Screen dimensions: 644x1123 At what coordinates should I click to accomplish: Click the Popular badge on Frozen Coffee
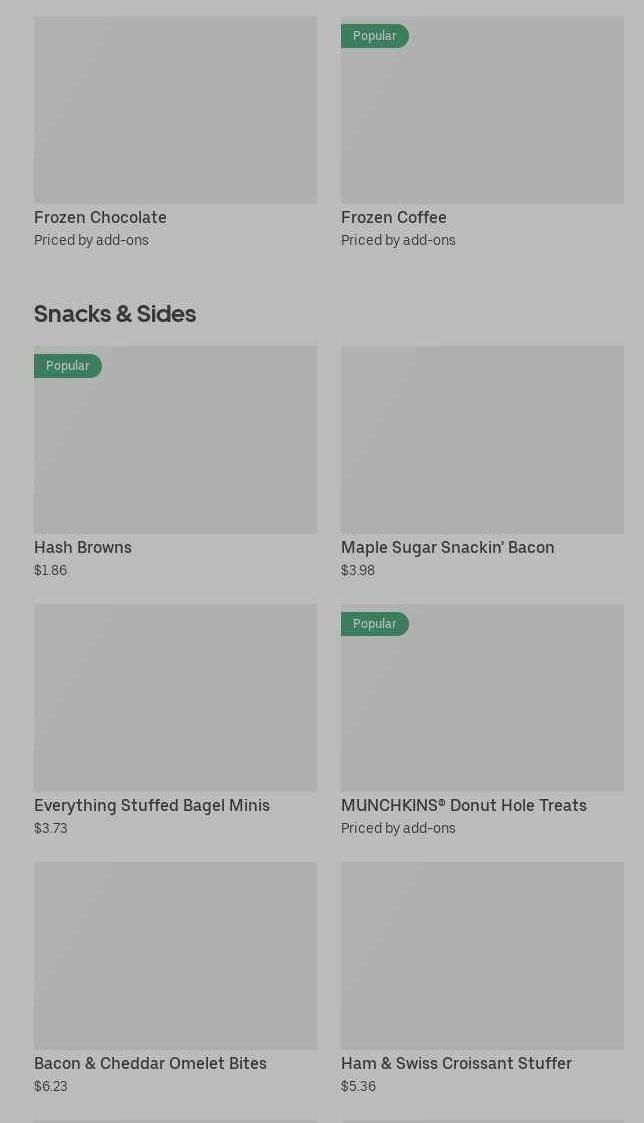pyautogui.click(x=375, y=36)
